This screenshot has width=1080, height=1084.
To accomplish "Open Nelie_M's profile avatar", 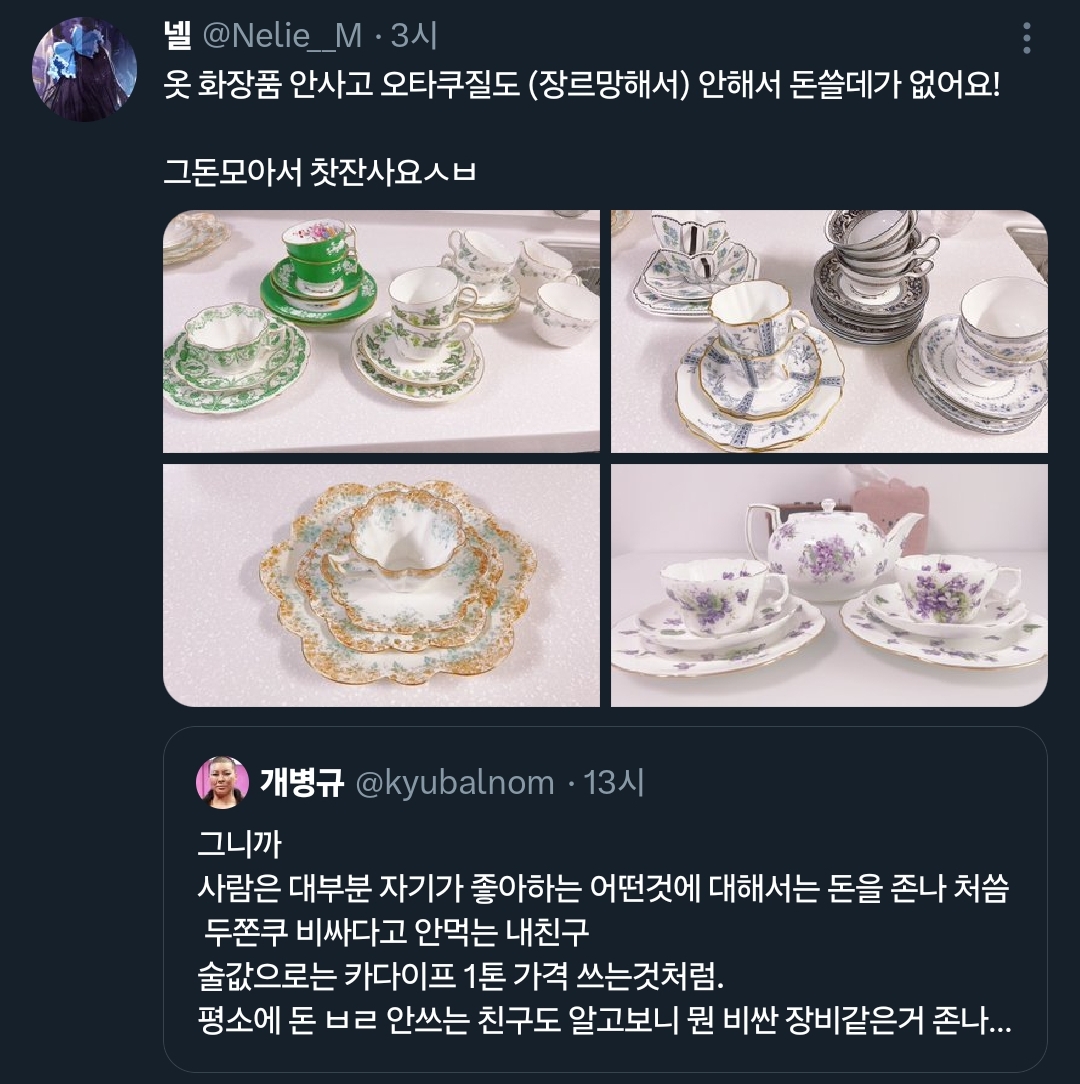I will pos(84,69).
